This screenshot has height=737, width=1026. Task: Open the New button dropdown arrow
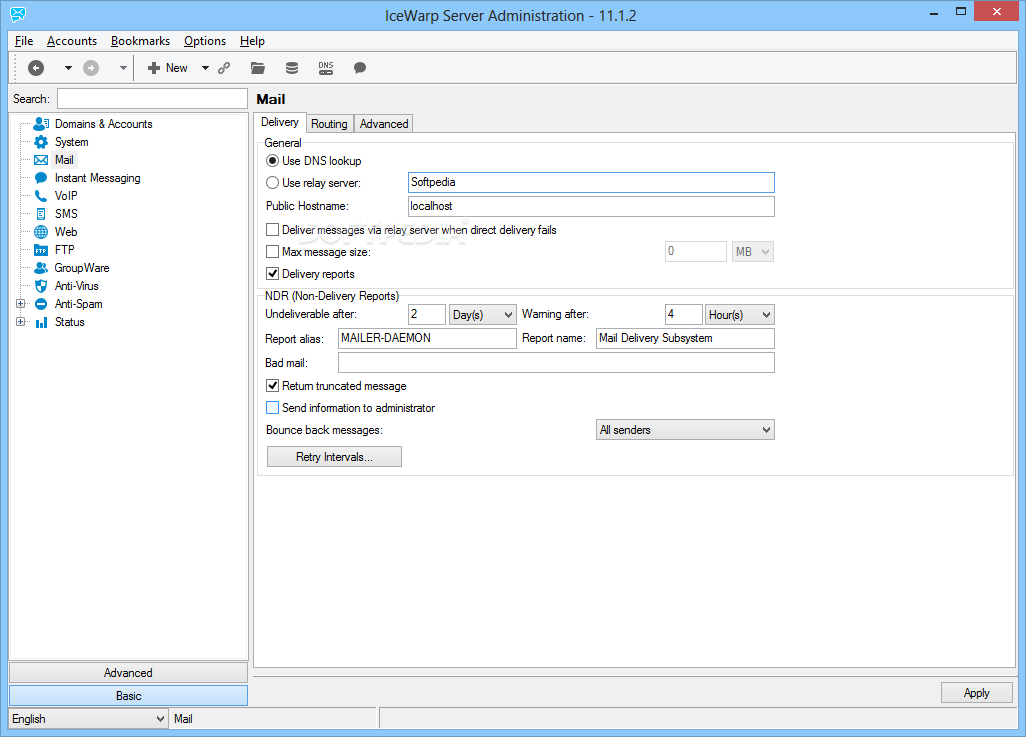coord(205,67)
